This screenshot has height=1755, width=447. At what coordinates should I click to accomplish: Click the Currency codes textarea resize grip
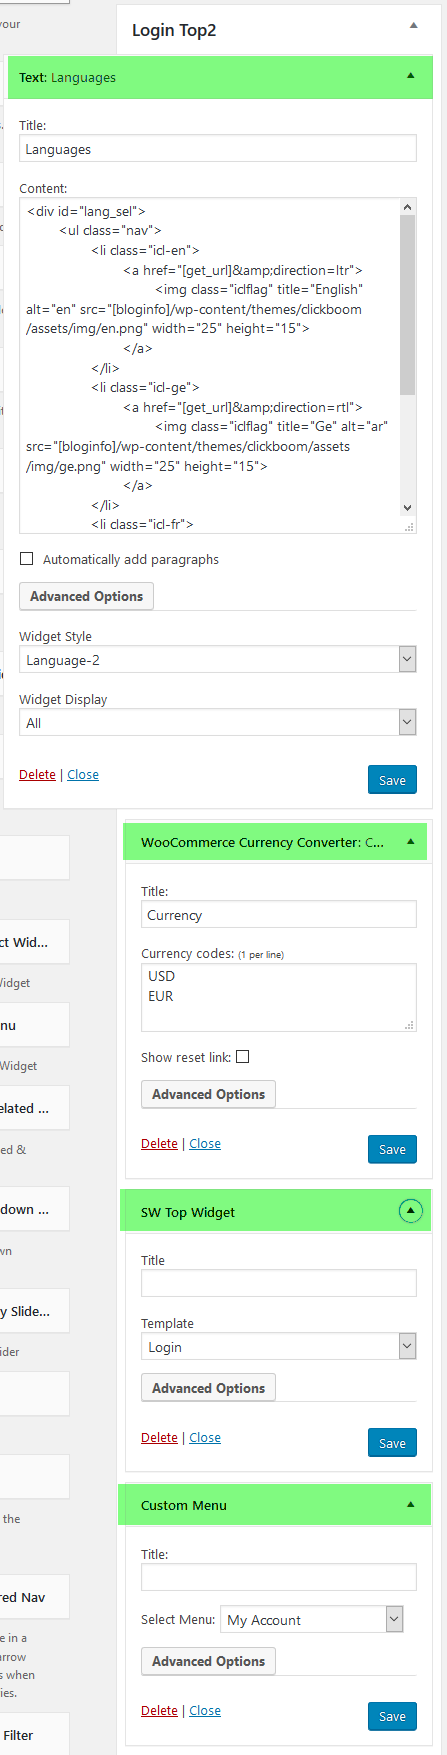(409, 1025)
